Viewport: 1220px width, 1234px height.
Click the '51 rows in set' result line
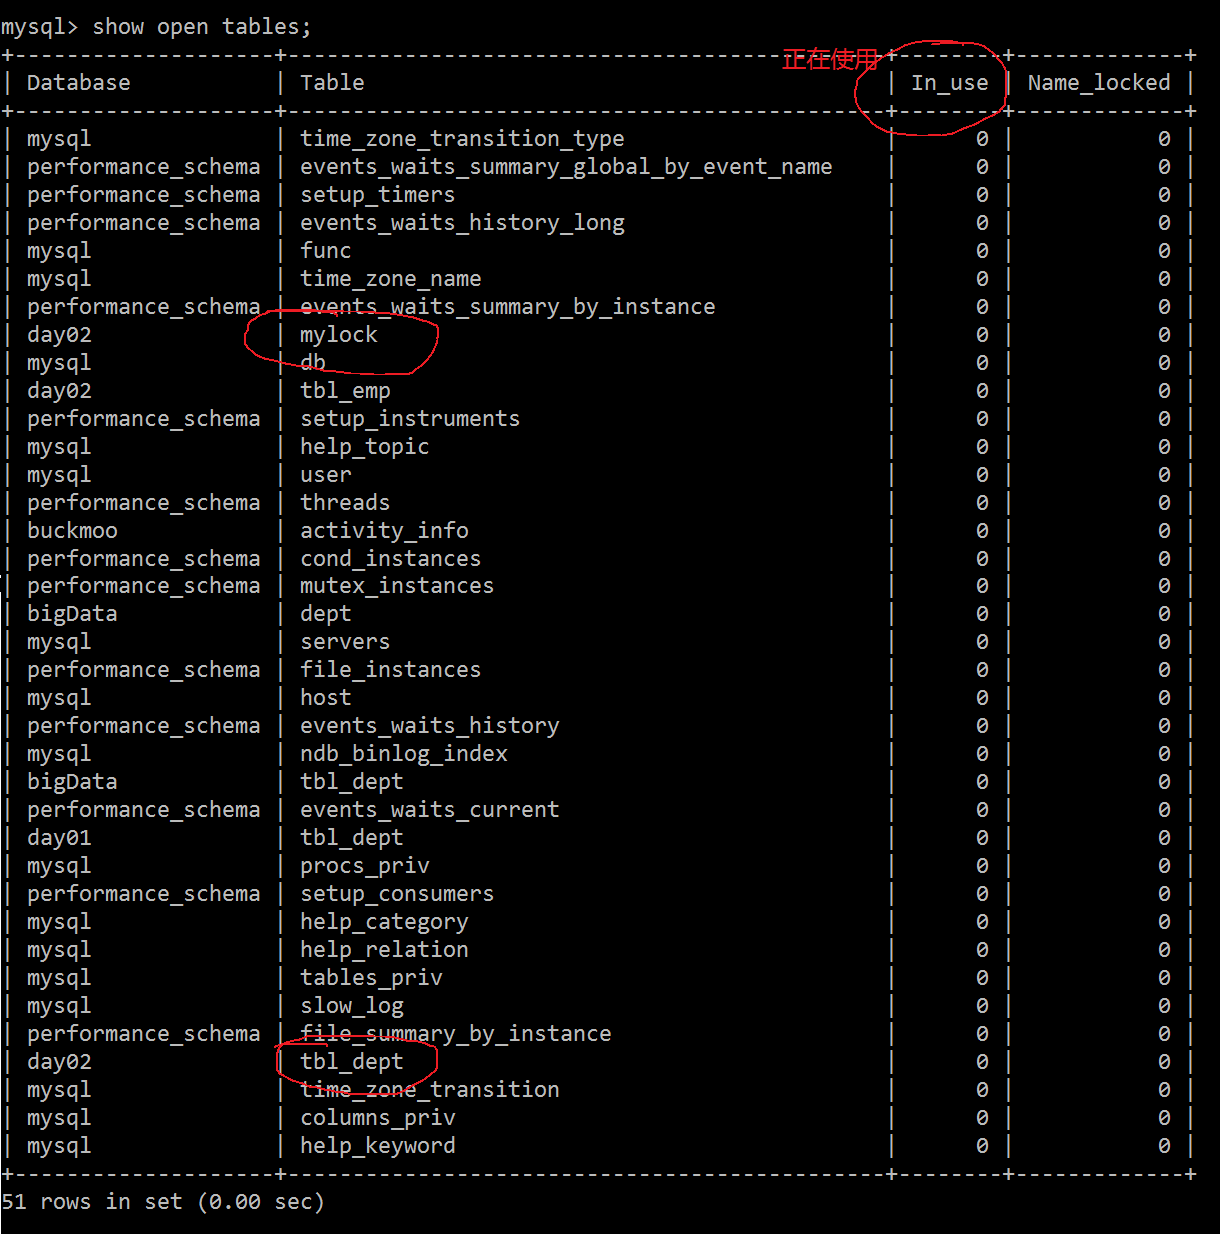[x=163, y=1202]
